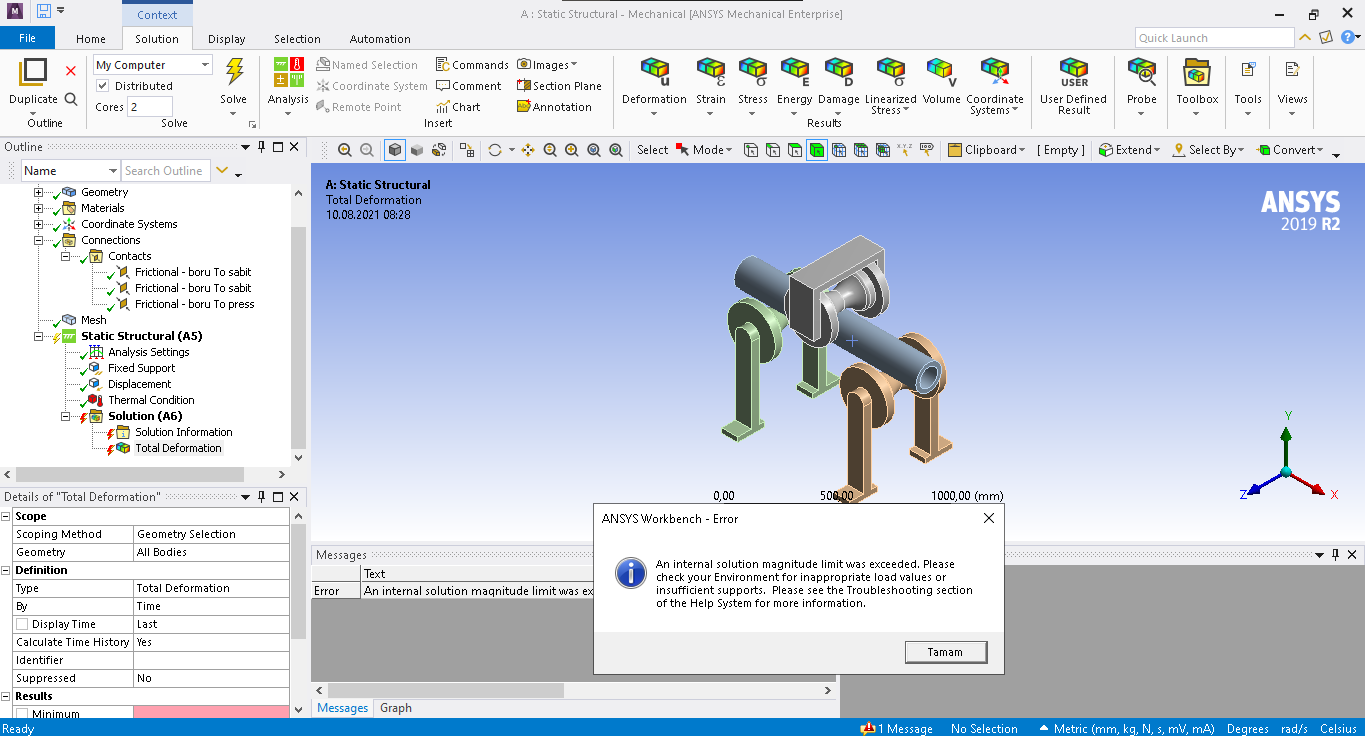Click the Cores input field
Viewport: 1365px width, 736px height.
point(150,107)
